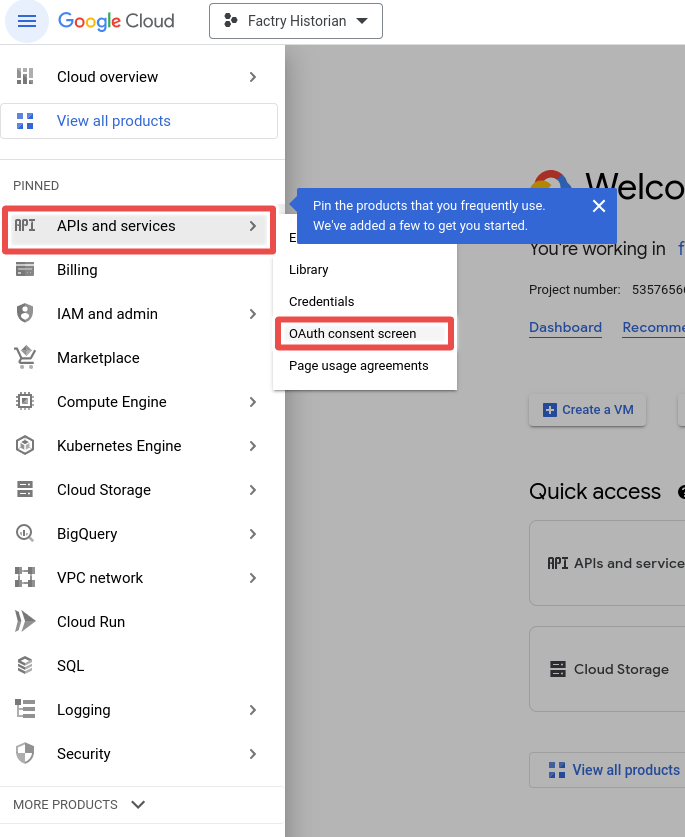
Task: Close the pin products tooltip
Action: pyautogui.click(x=599, y=206)
